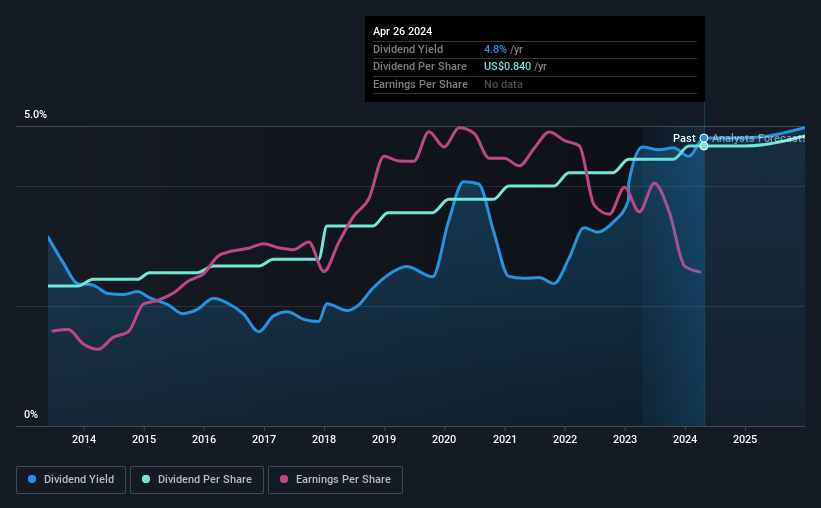Click the US$0.840 Dividend Per Share value

pos(507,67)
